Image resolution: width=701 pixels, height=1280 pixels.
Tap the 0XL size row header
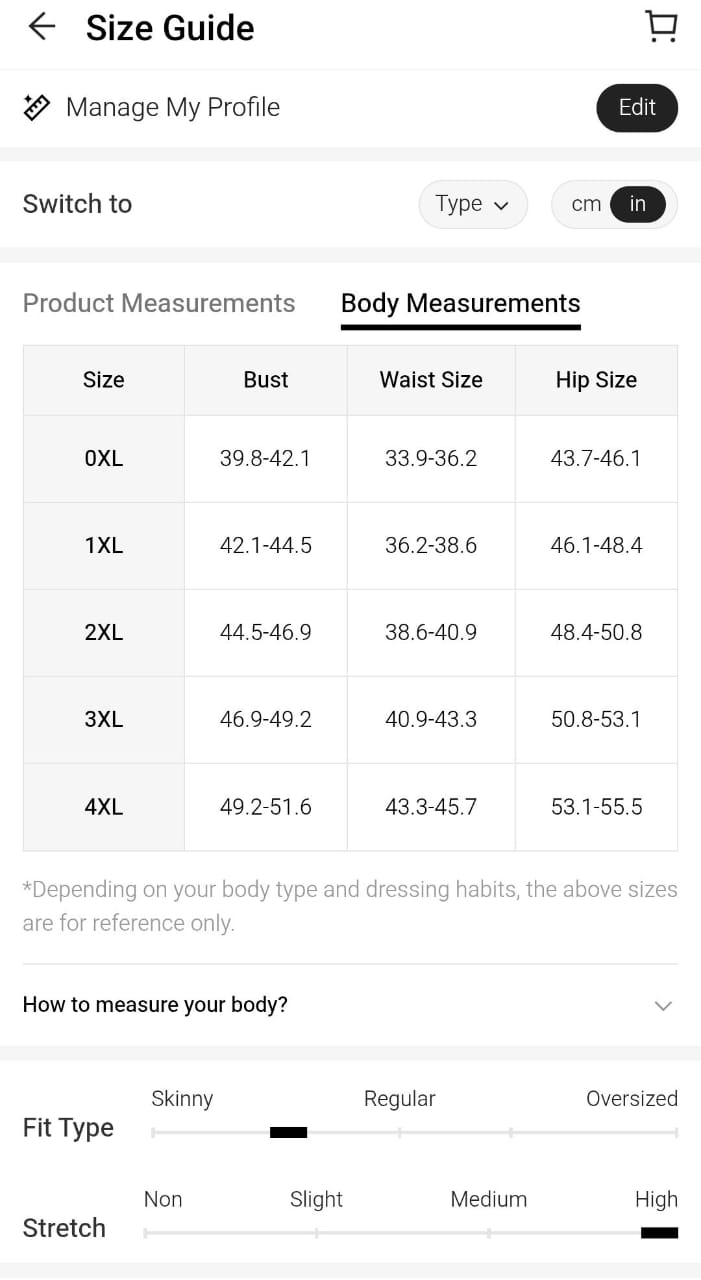[104, 458]
